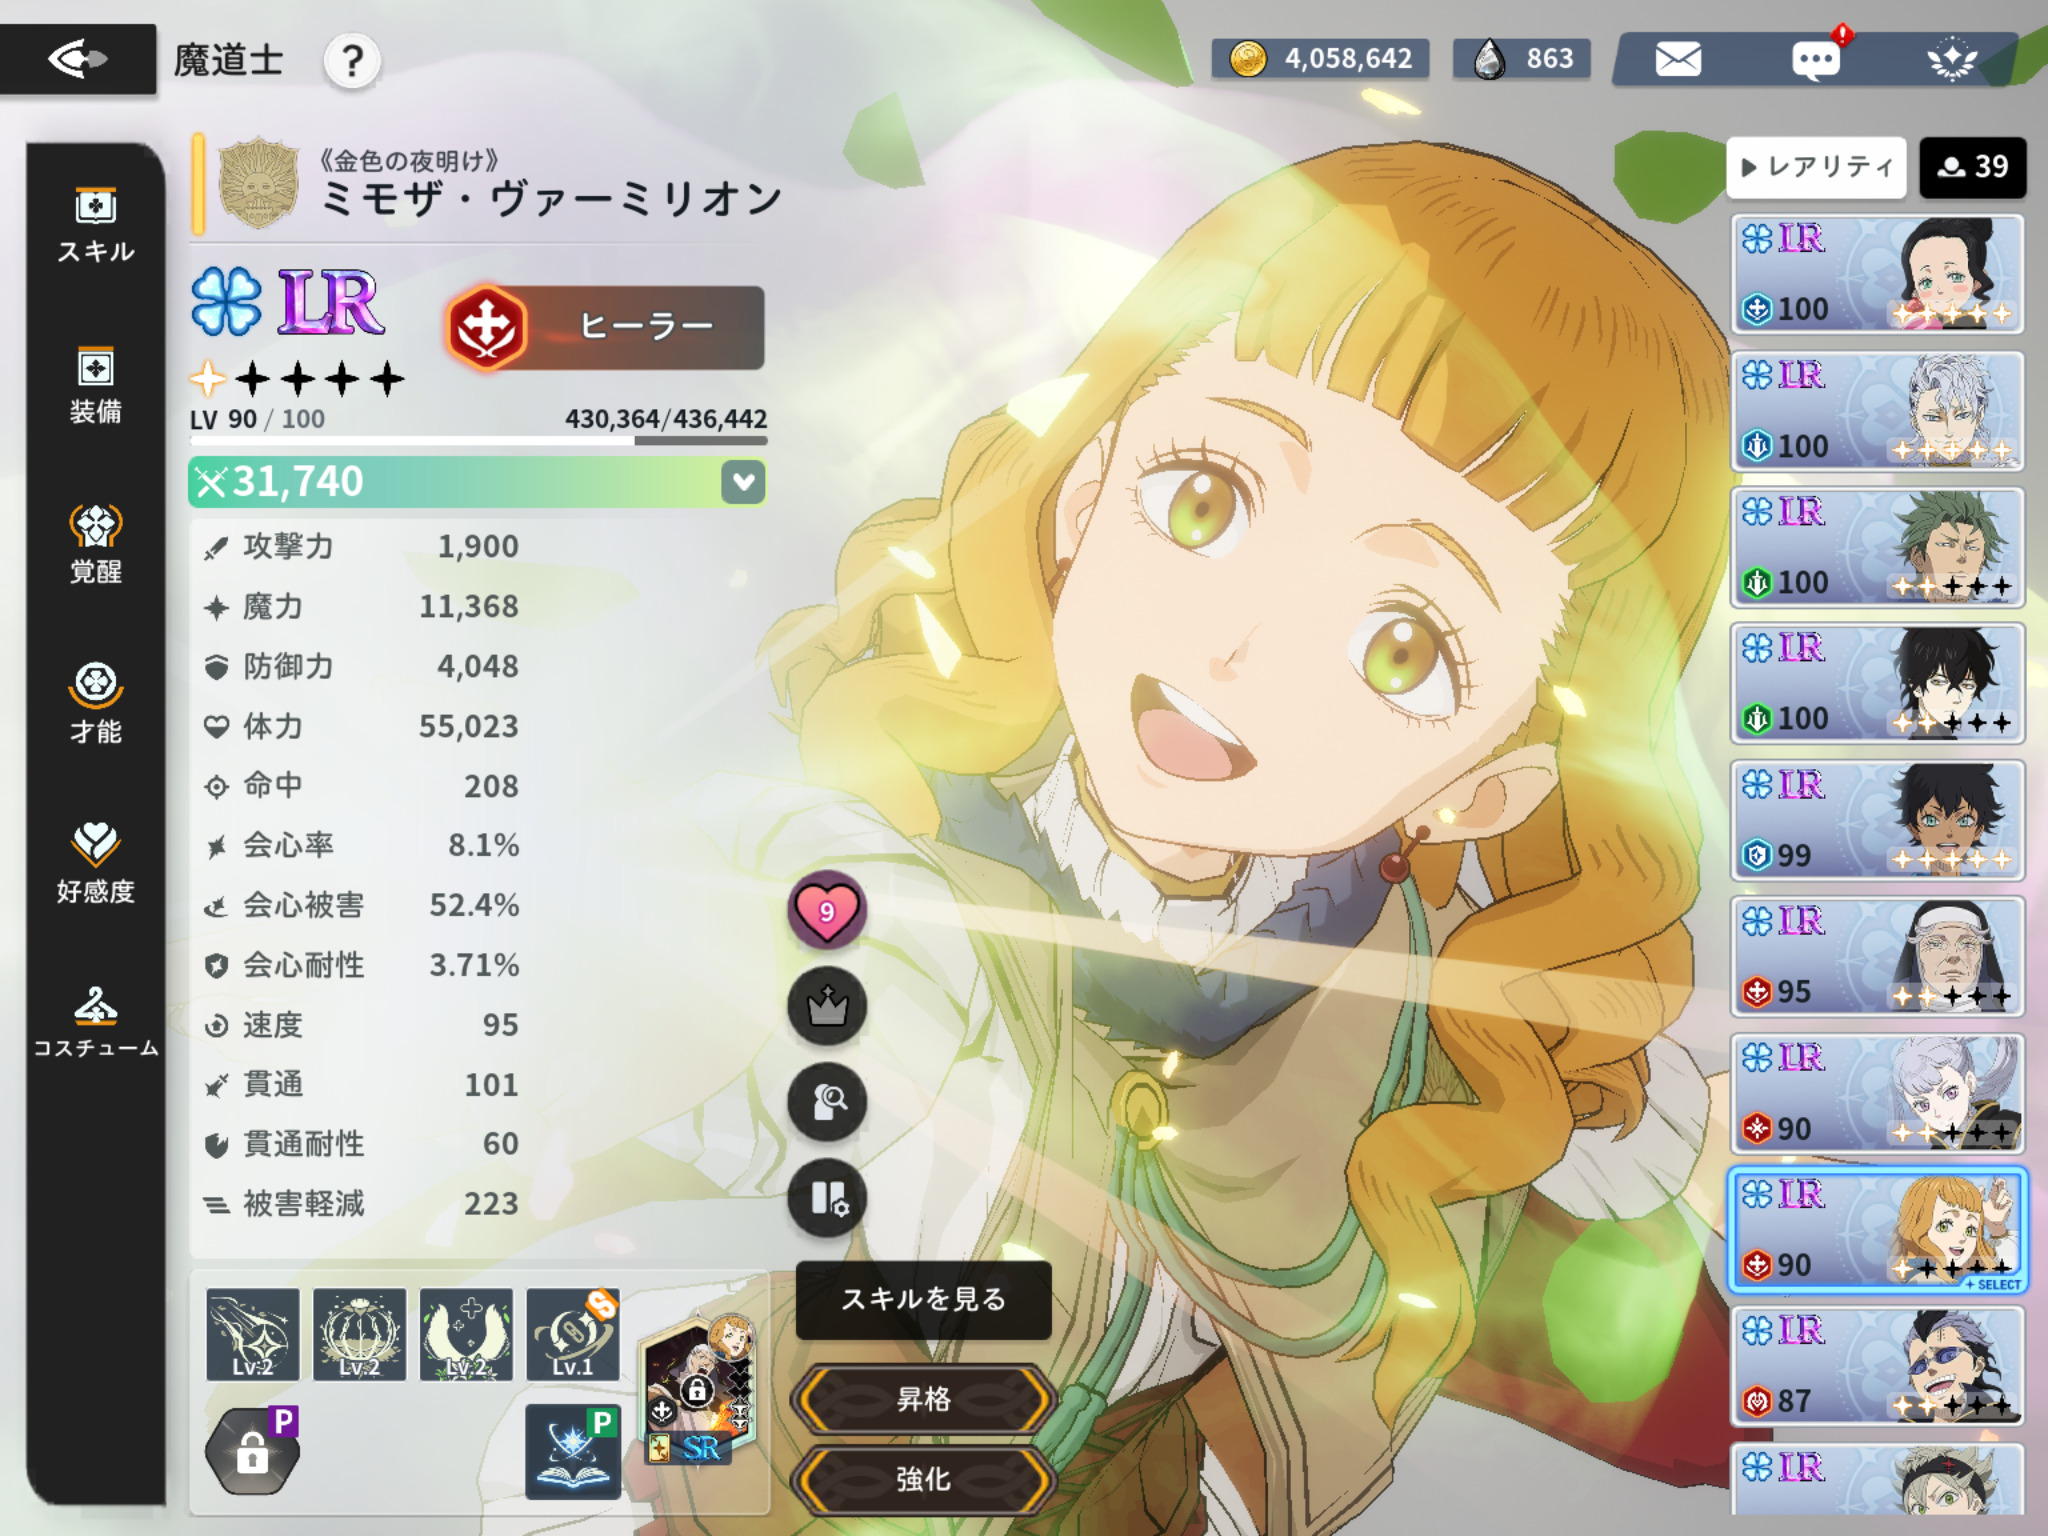The image size is (2048, 1536).
Task: Tap the locked P passive slot
Action: click(x=253, y=1451)
